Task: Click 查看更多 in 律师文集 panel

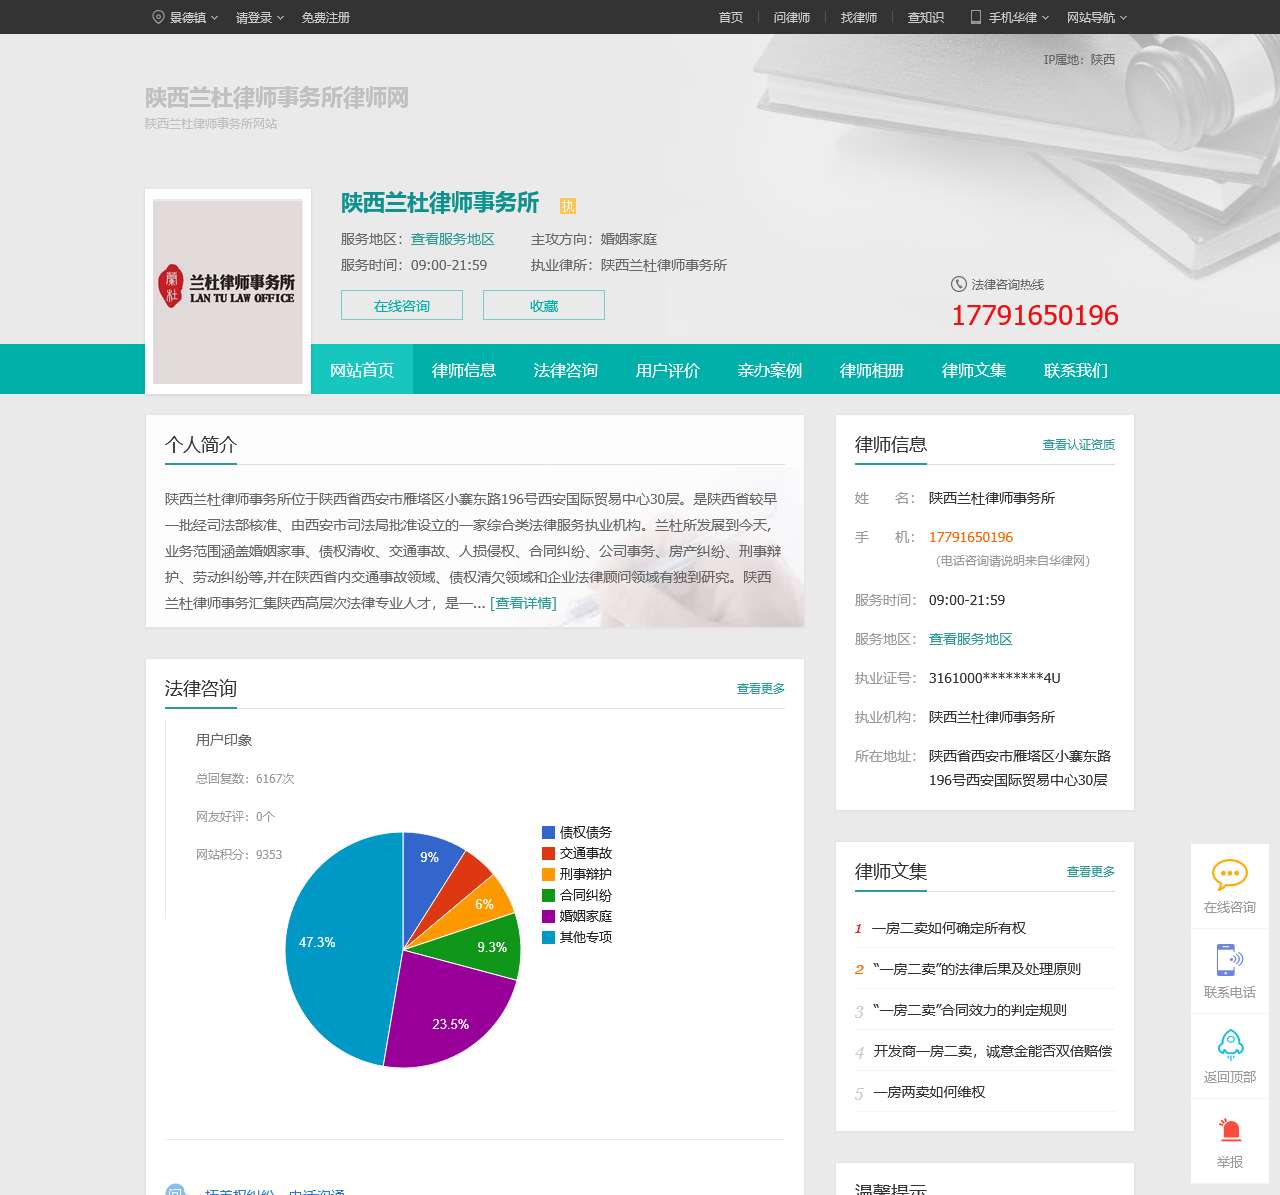Action: (x=1091, y=871)
